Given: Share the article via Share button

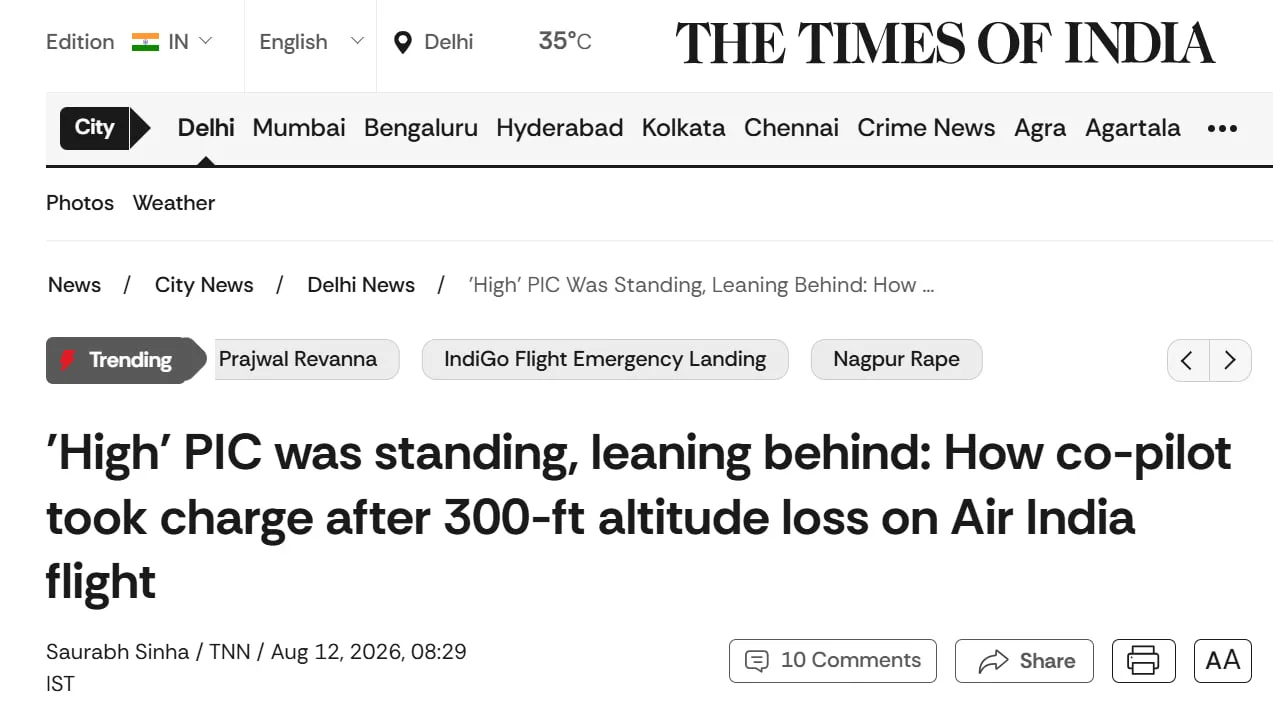Looking at the screenshot, I should coord(1025,661).
